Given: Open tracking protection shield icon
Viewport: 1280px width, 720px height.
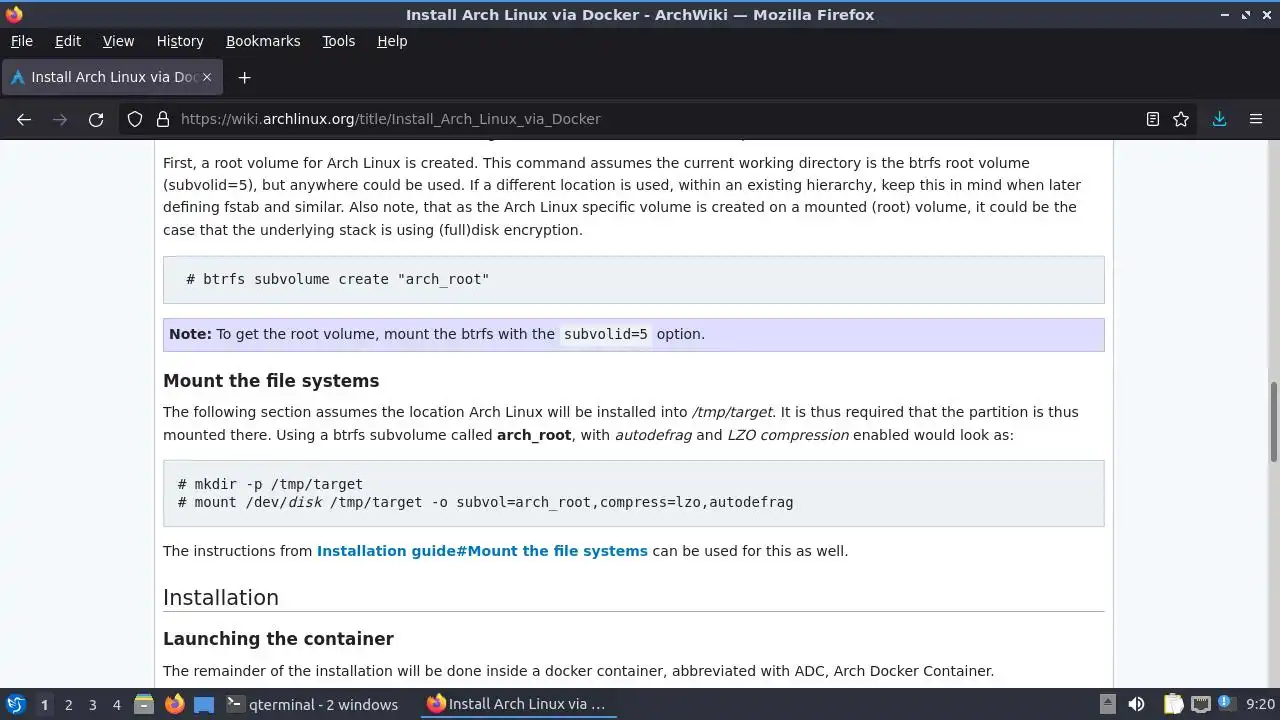Looking at the screenshot, I should 135,119.
